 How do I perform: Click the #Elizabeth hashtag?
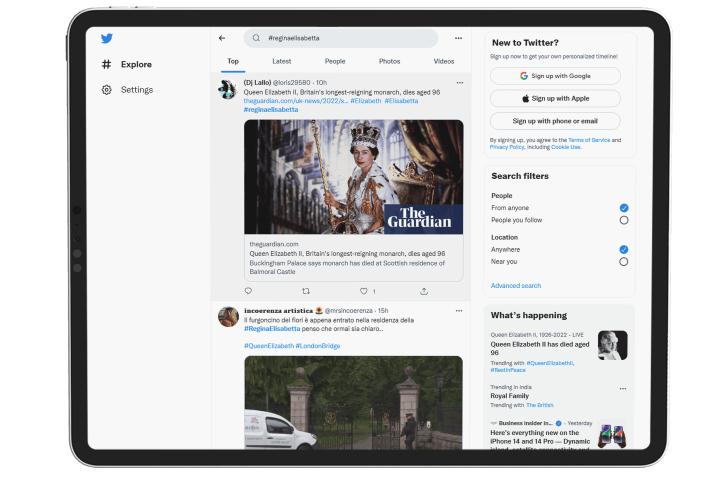[366, 101]
